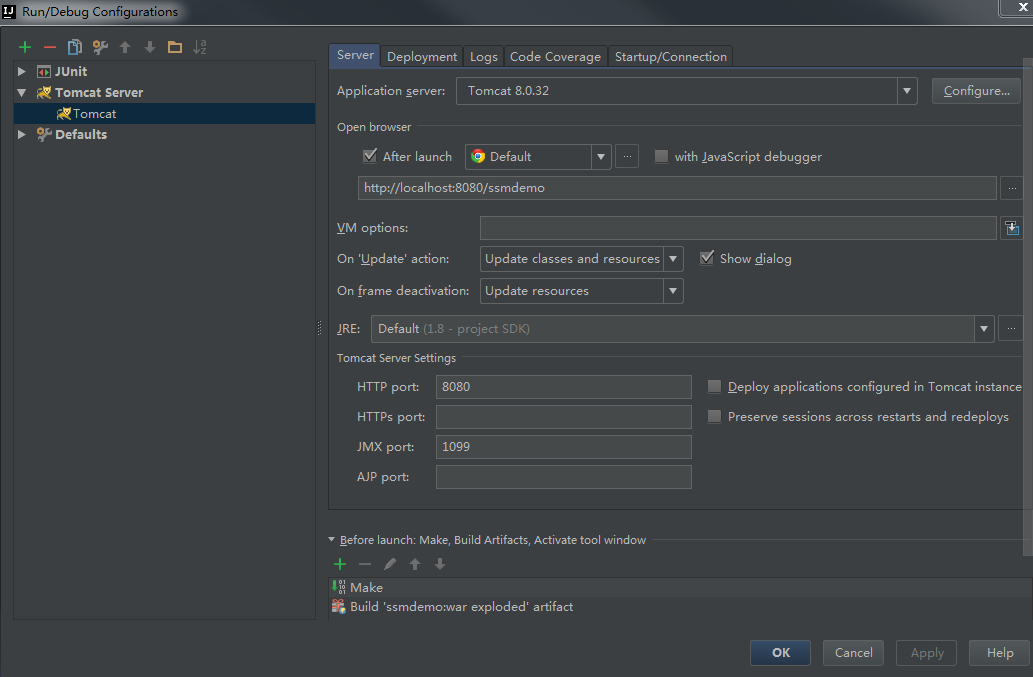
Task: Collapse the Before launch section
Action: [x=331, y=539]
